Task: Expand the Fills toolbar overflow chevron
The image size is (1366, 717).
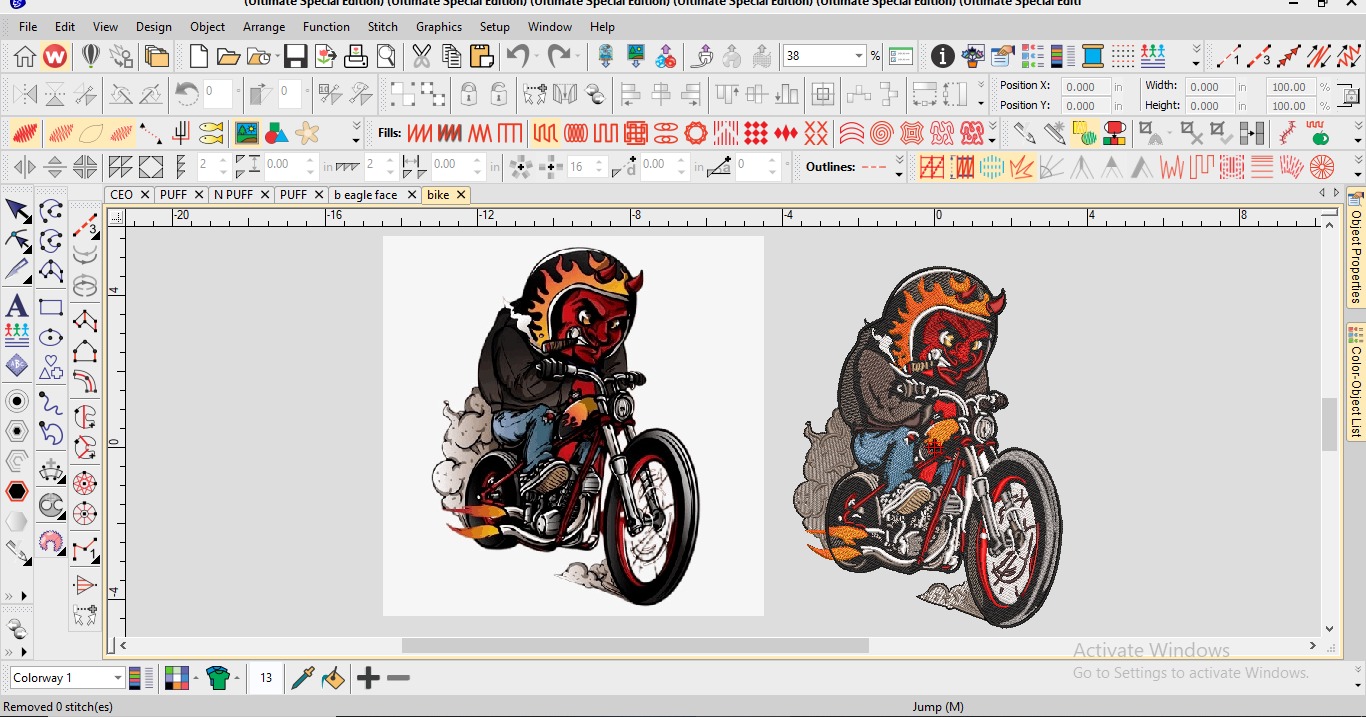Action: click(x=992, y=132)
